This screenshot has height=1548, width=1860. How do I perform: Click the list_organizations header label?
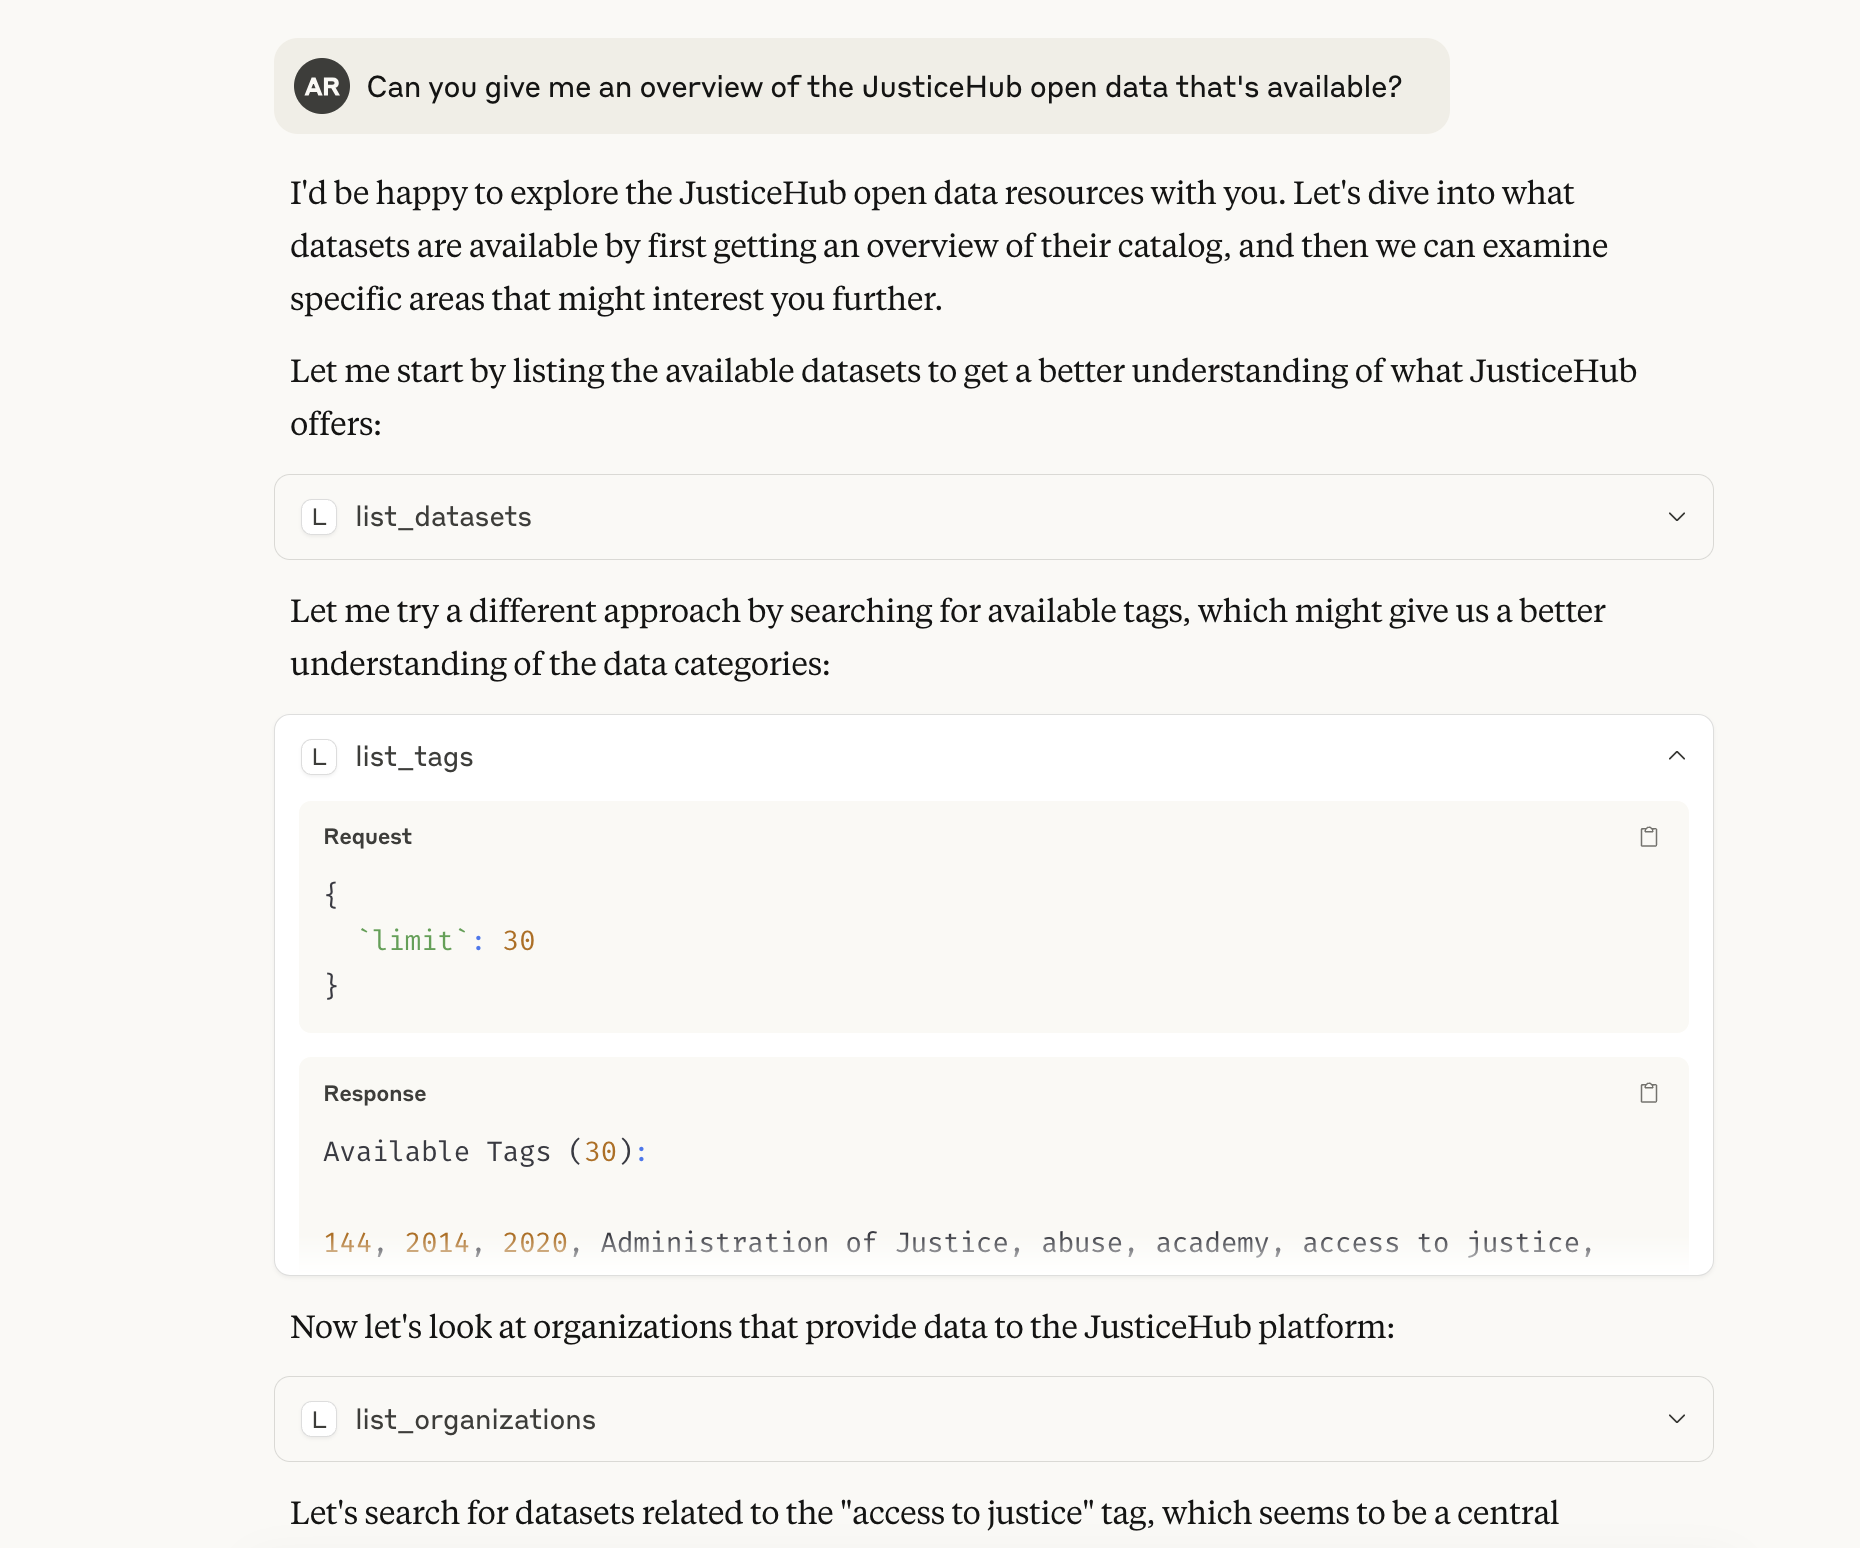475,1419
